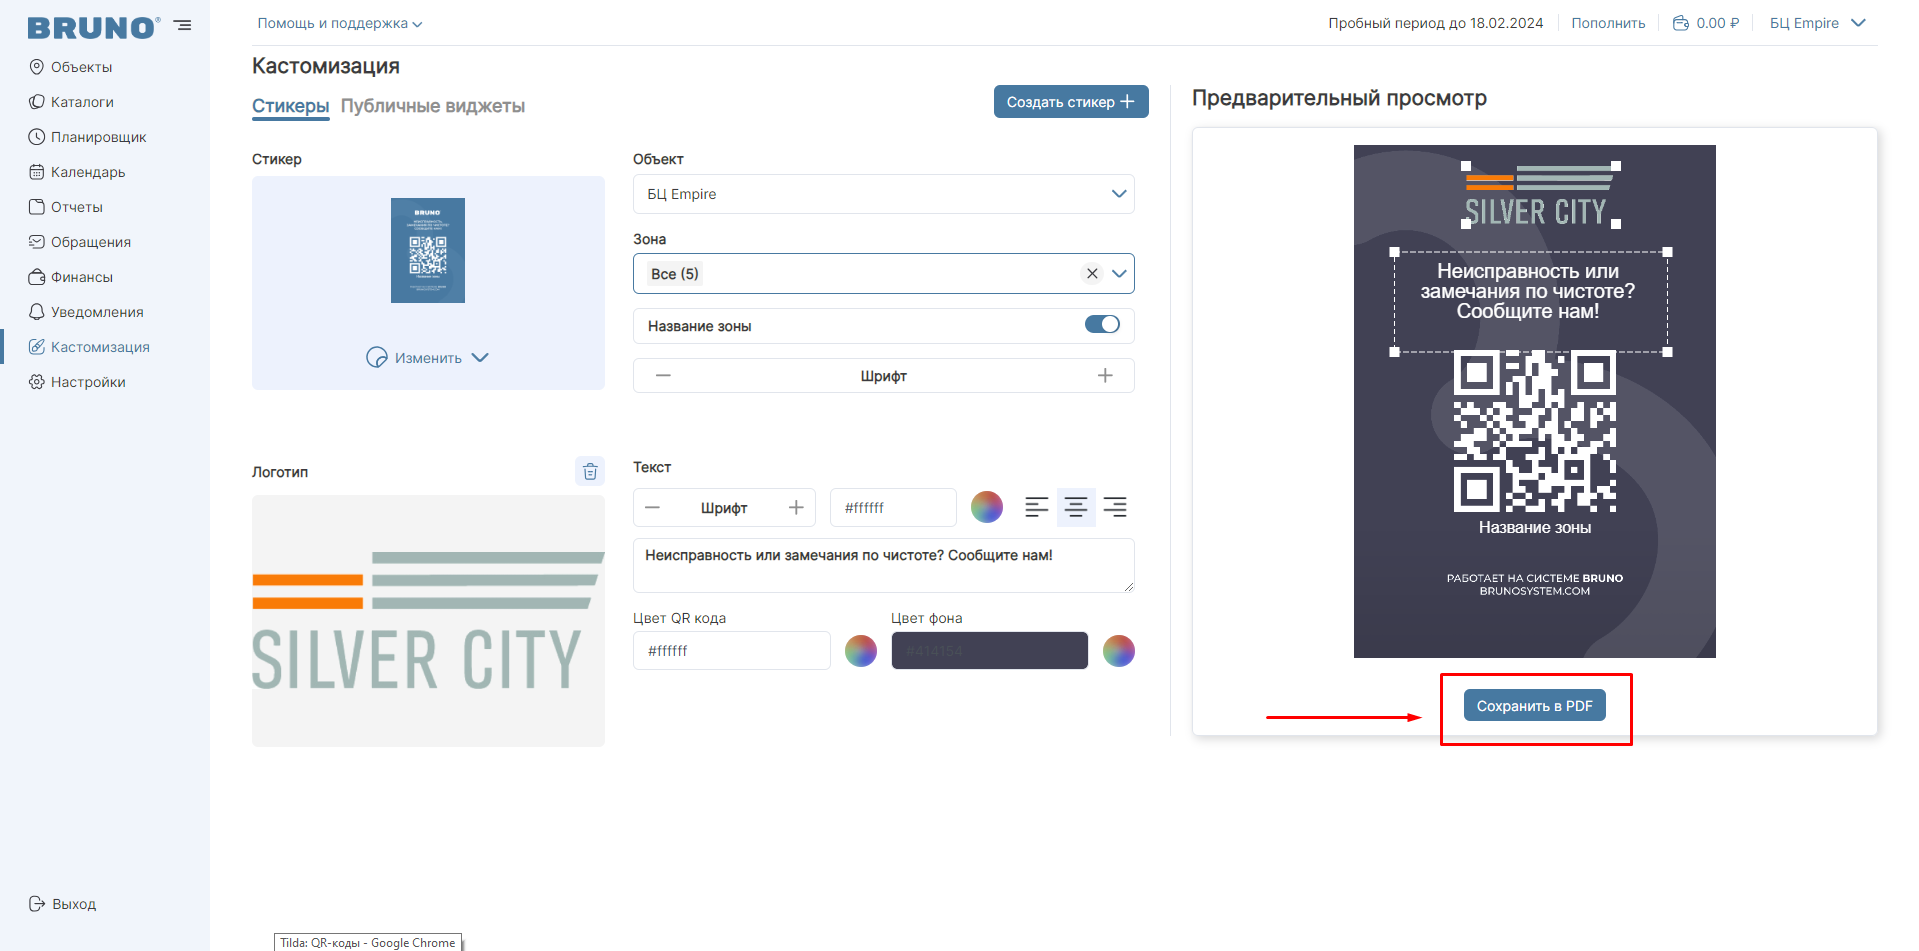Click Пополнить link in header

pos(1608,23)
